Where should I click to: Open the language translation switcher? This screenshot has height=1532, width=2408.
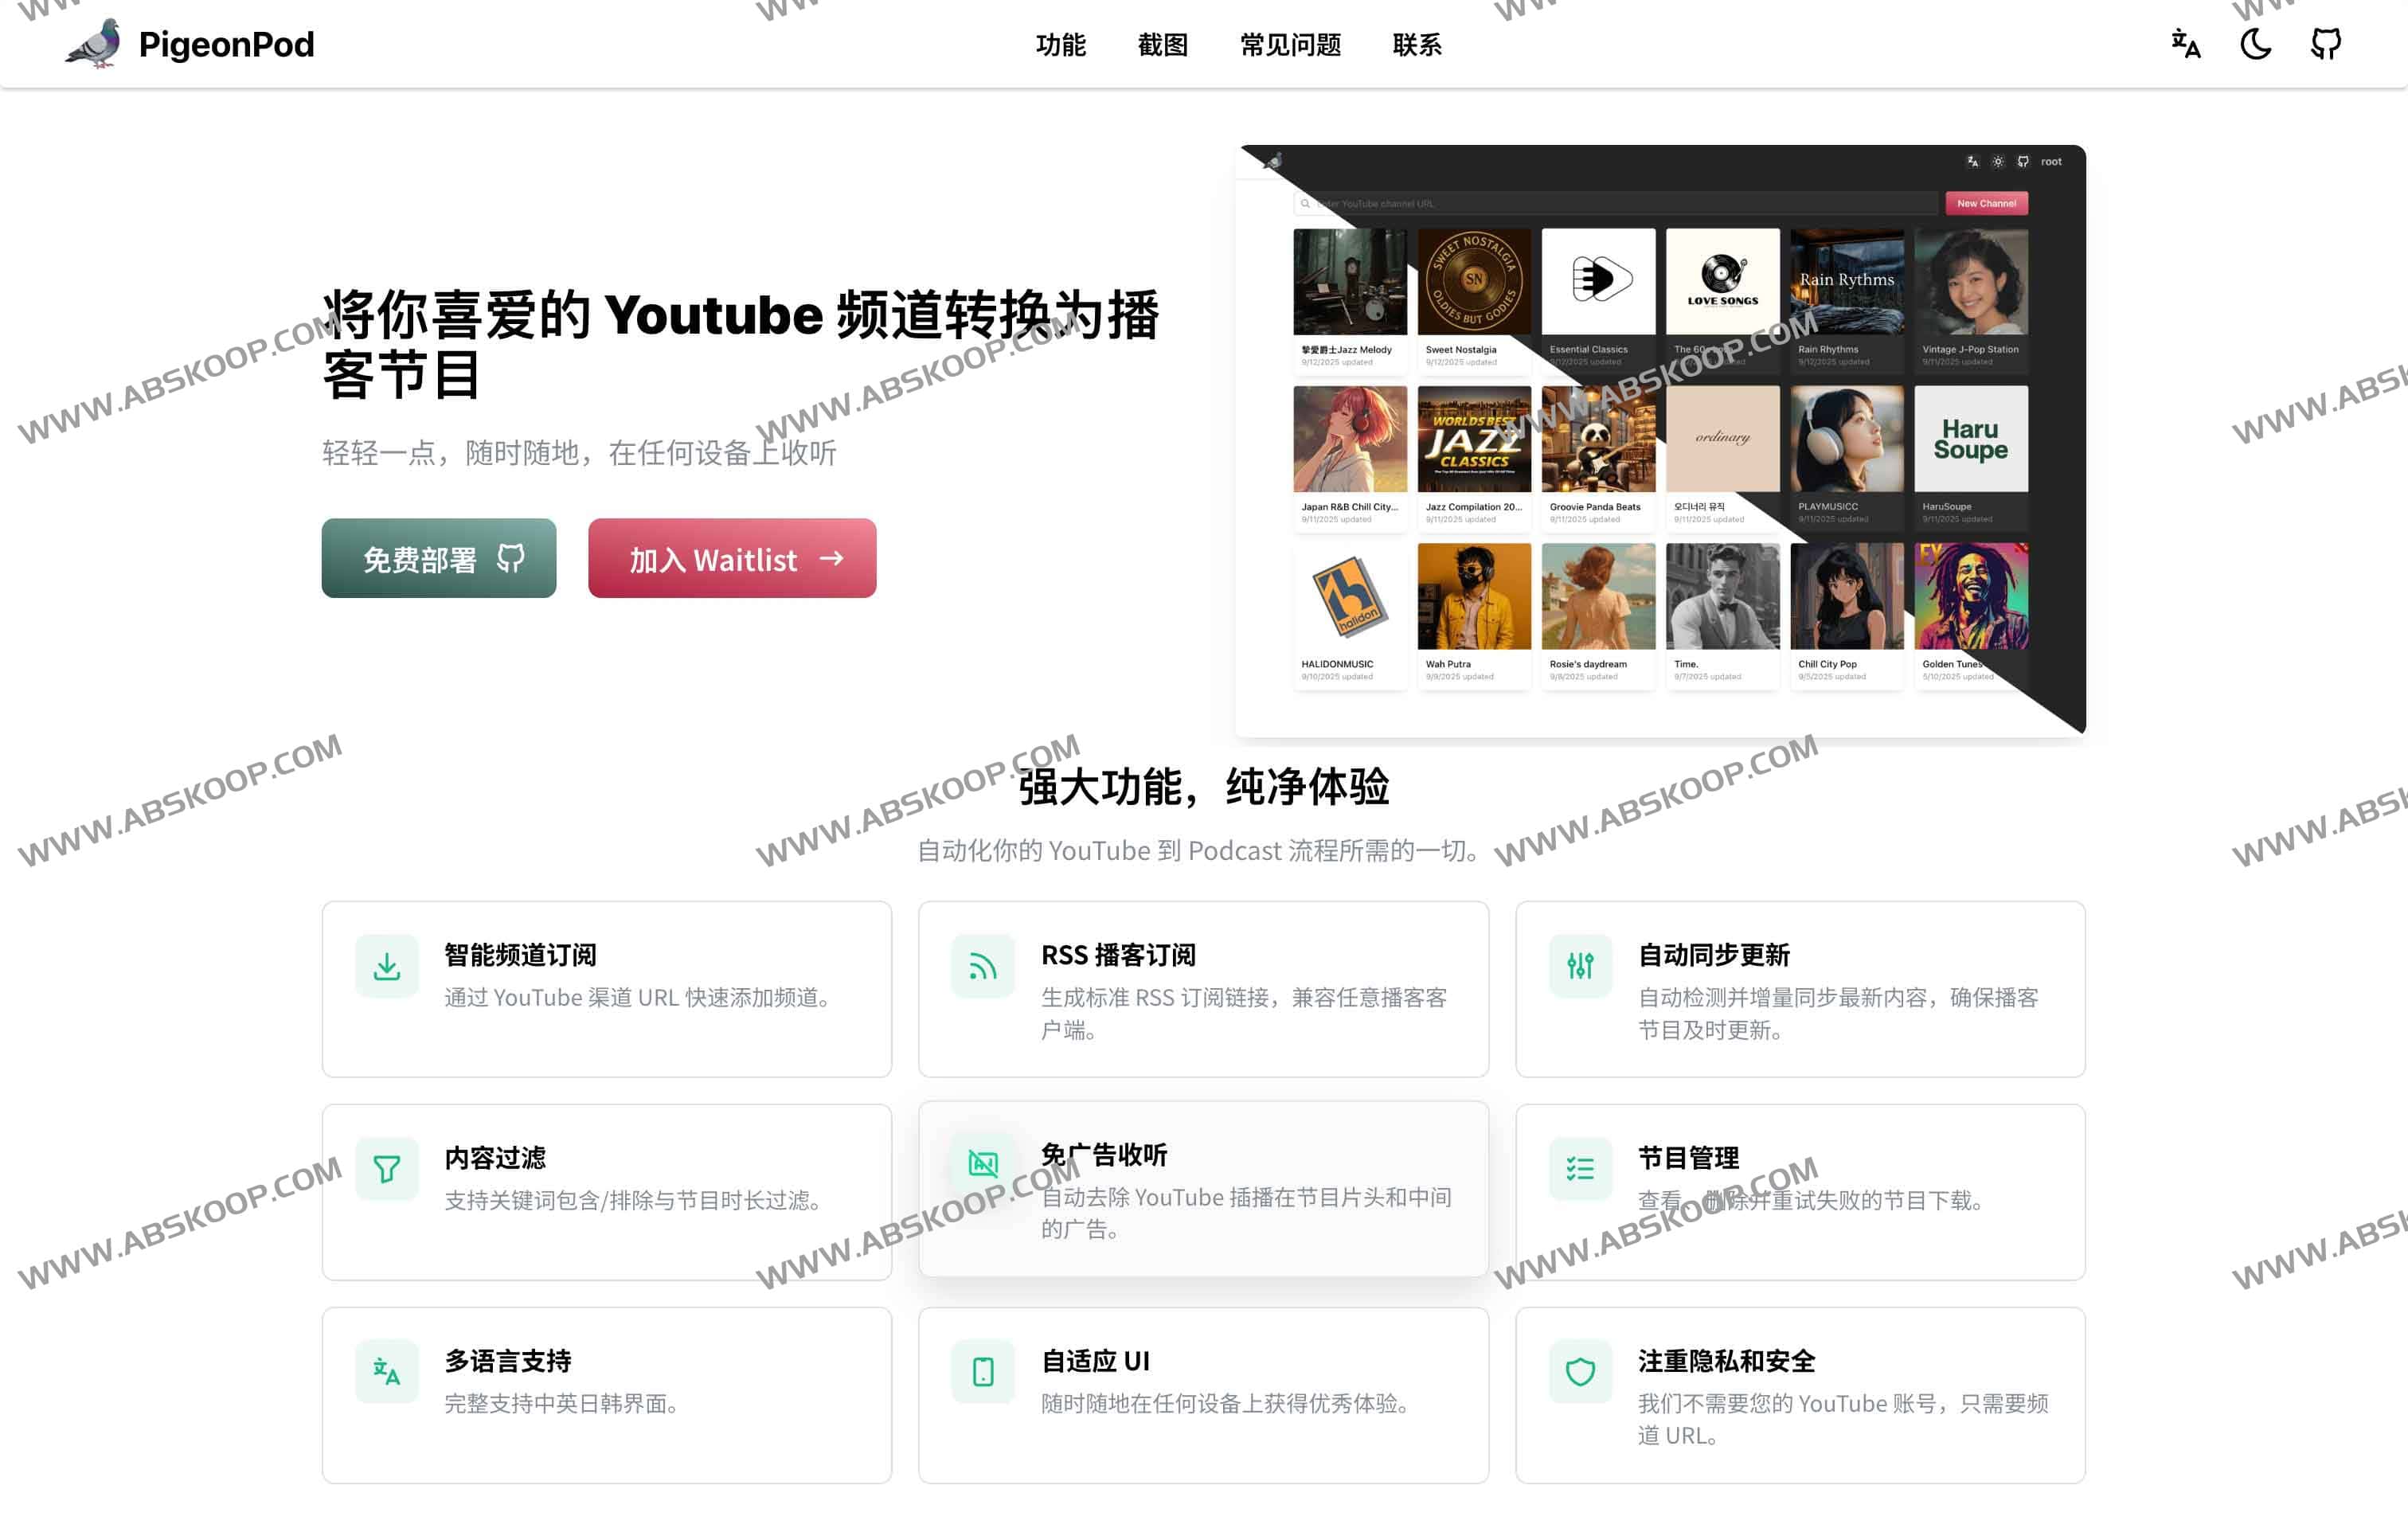[2186, 44]
